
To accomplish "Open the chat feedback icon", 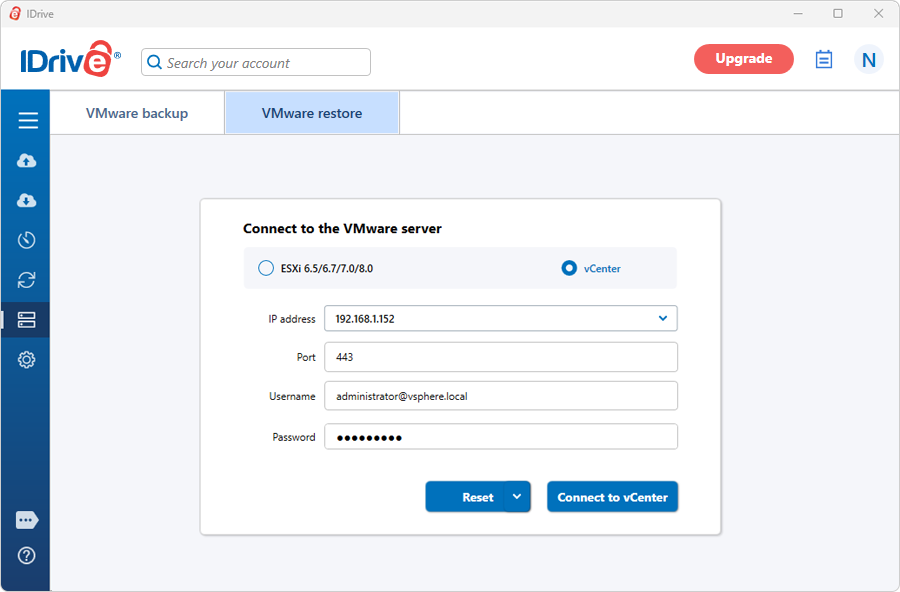I will click(x=27, y=520).
